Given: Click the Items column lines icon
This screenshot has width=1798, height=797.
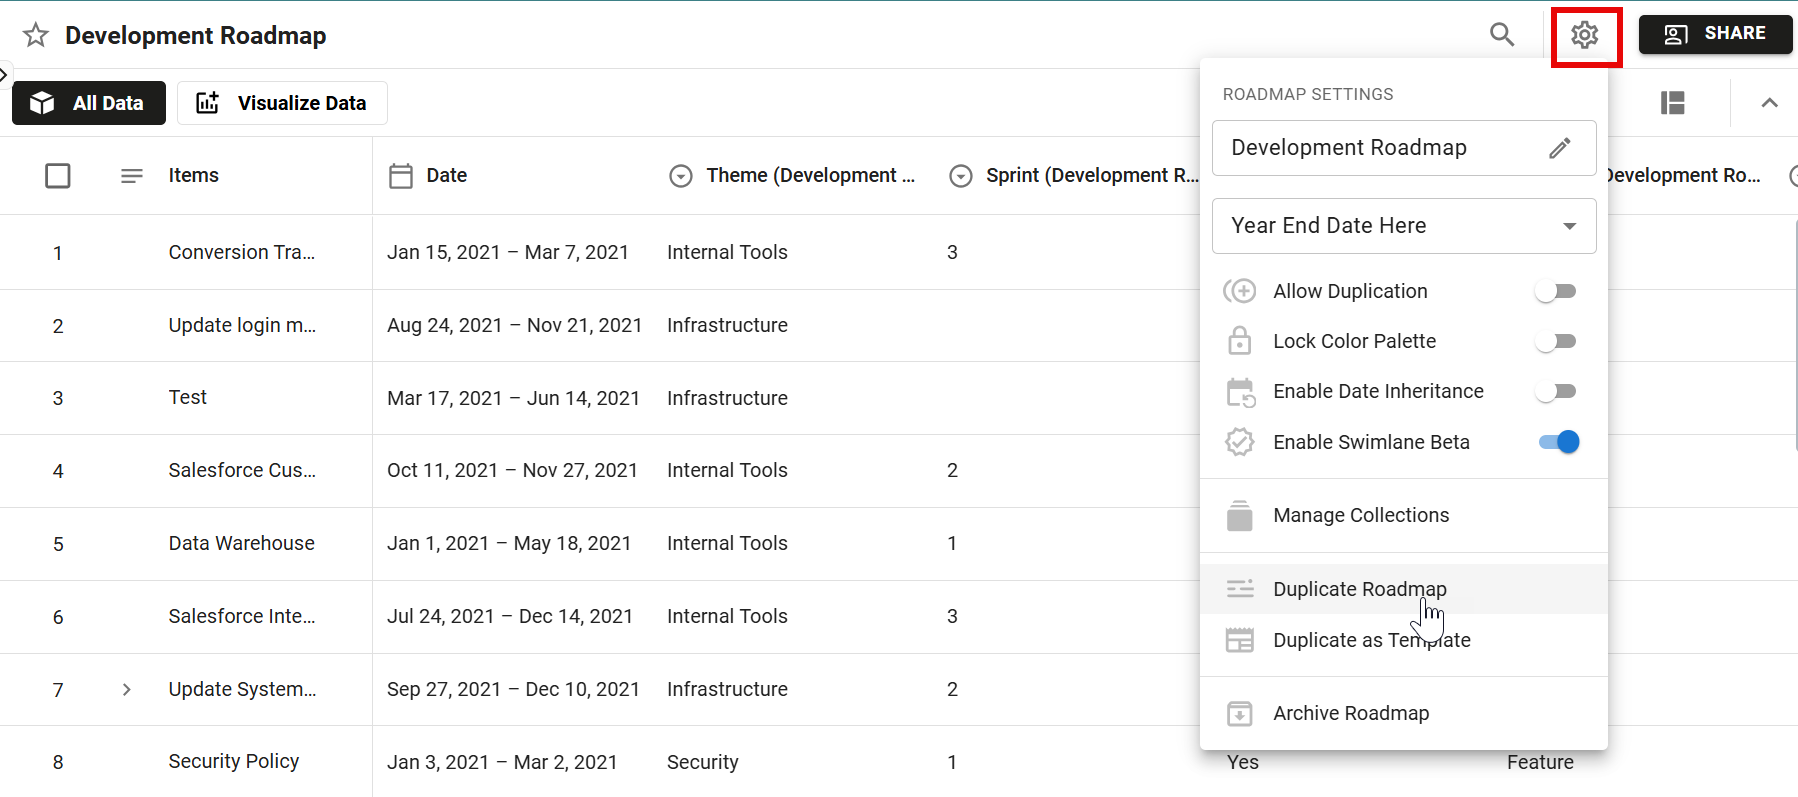Looking at the screenshot, I should [131, 176].
